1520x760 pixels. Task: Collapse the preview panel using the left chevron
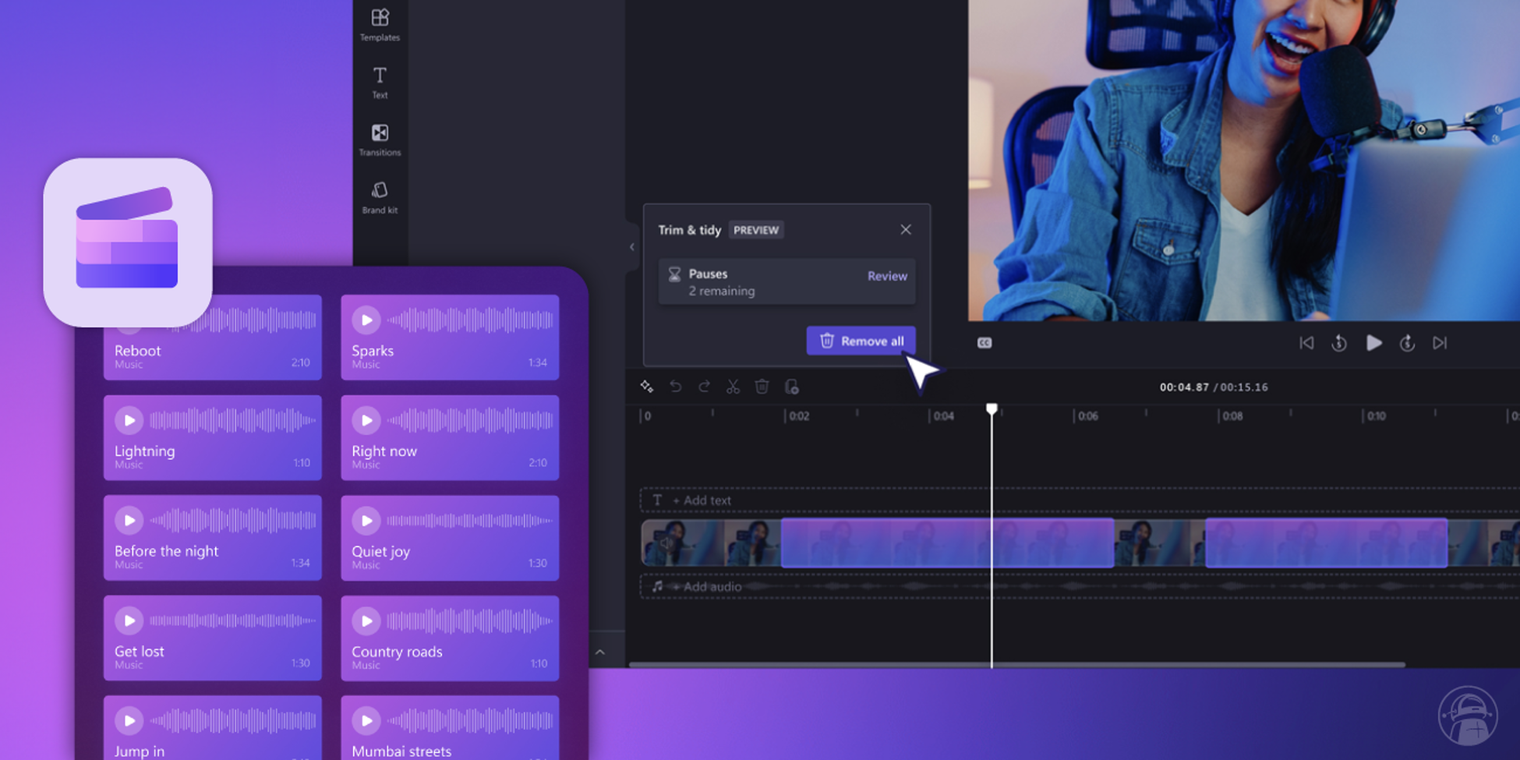(x=632, y=247)
